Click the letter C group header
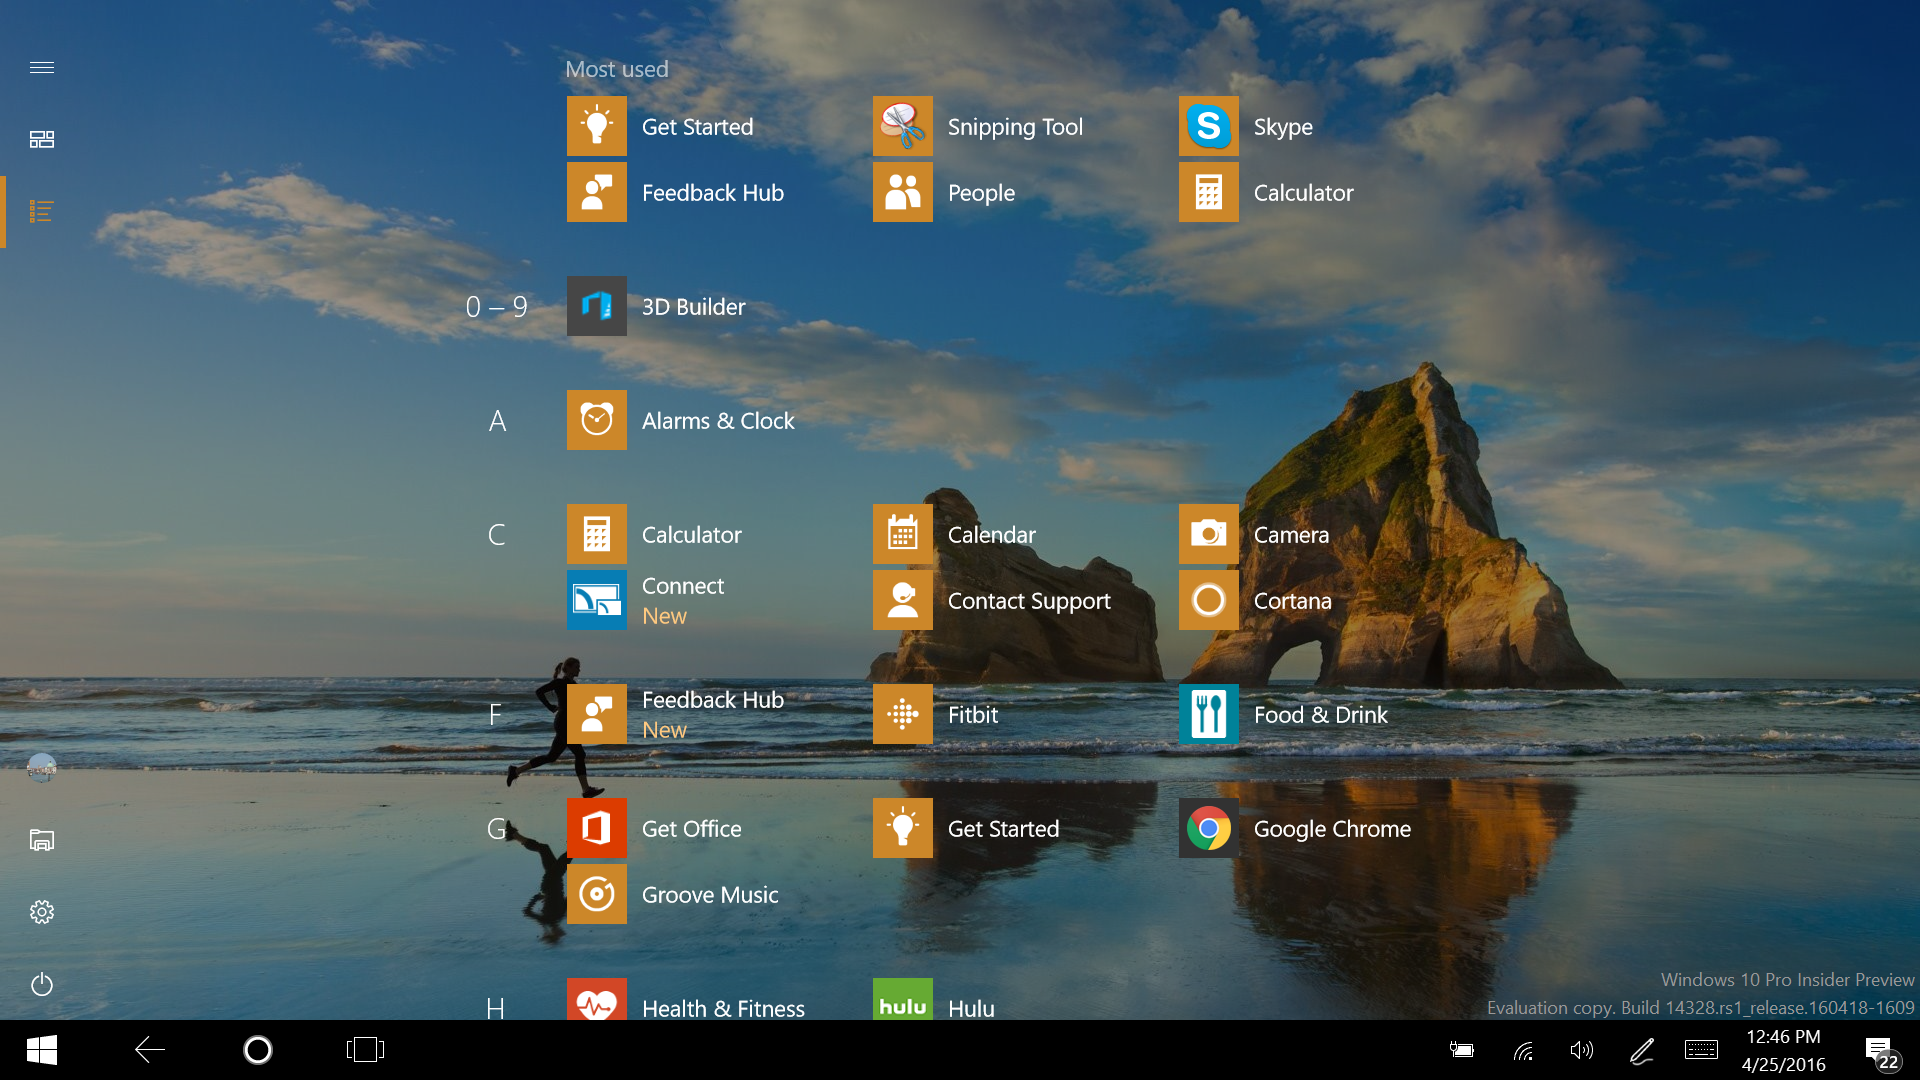The width and height of the screenshot is (1920, 1080). point(496,535)
